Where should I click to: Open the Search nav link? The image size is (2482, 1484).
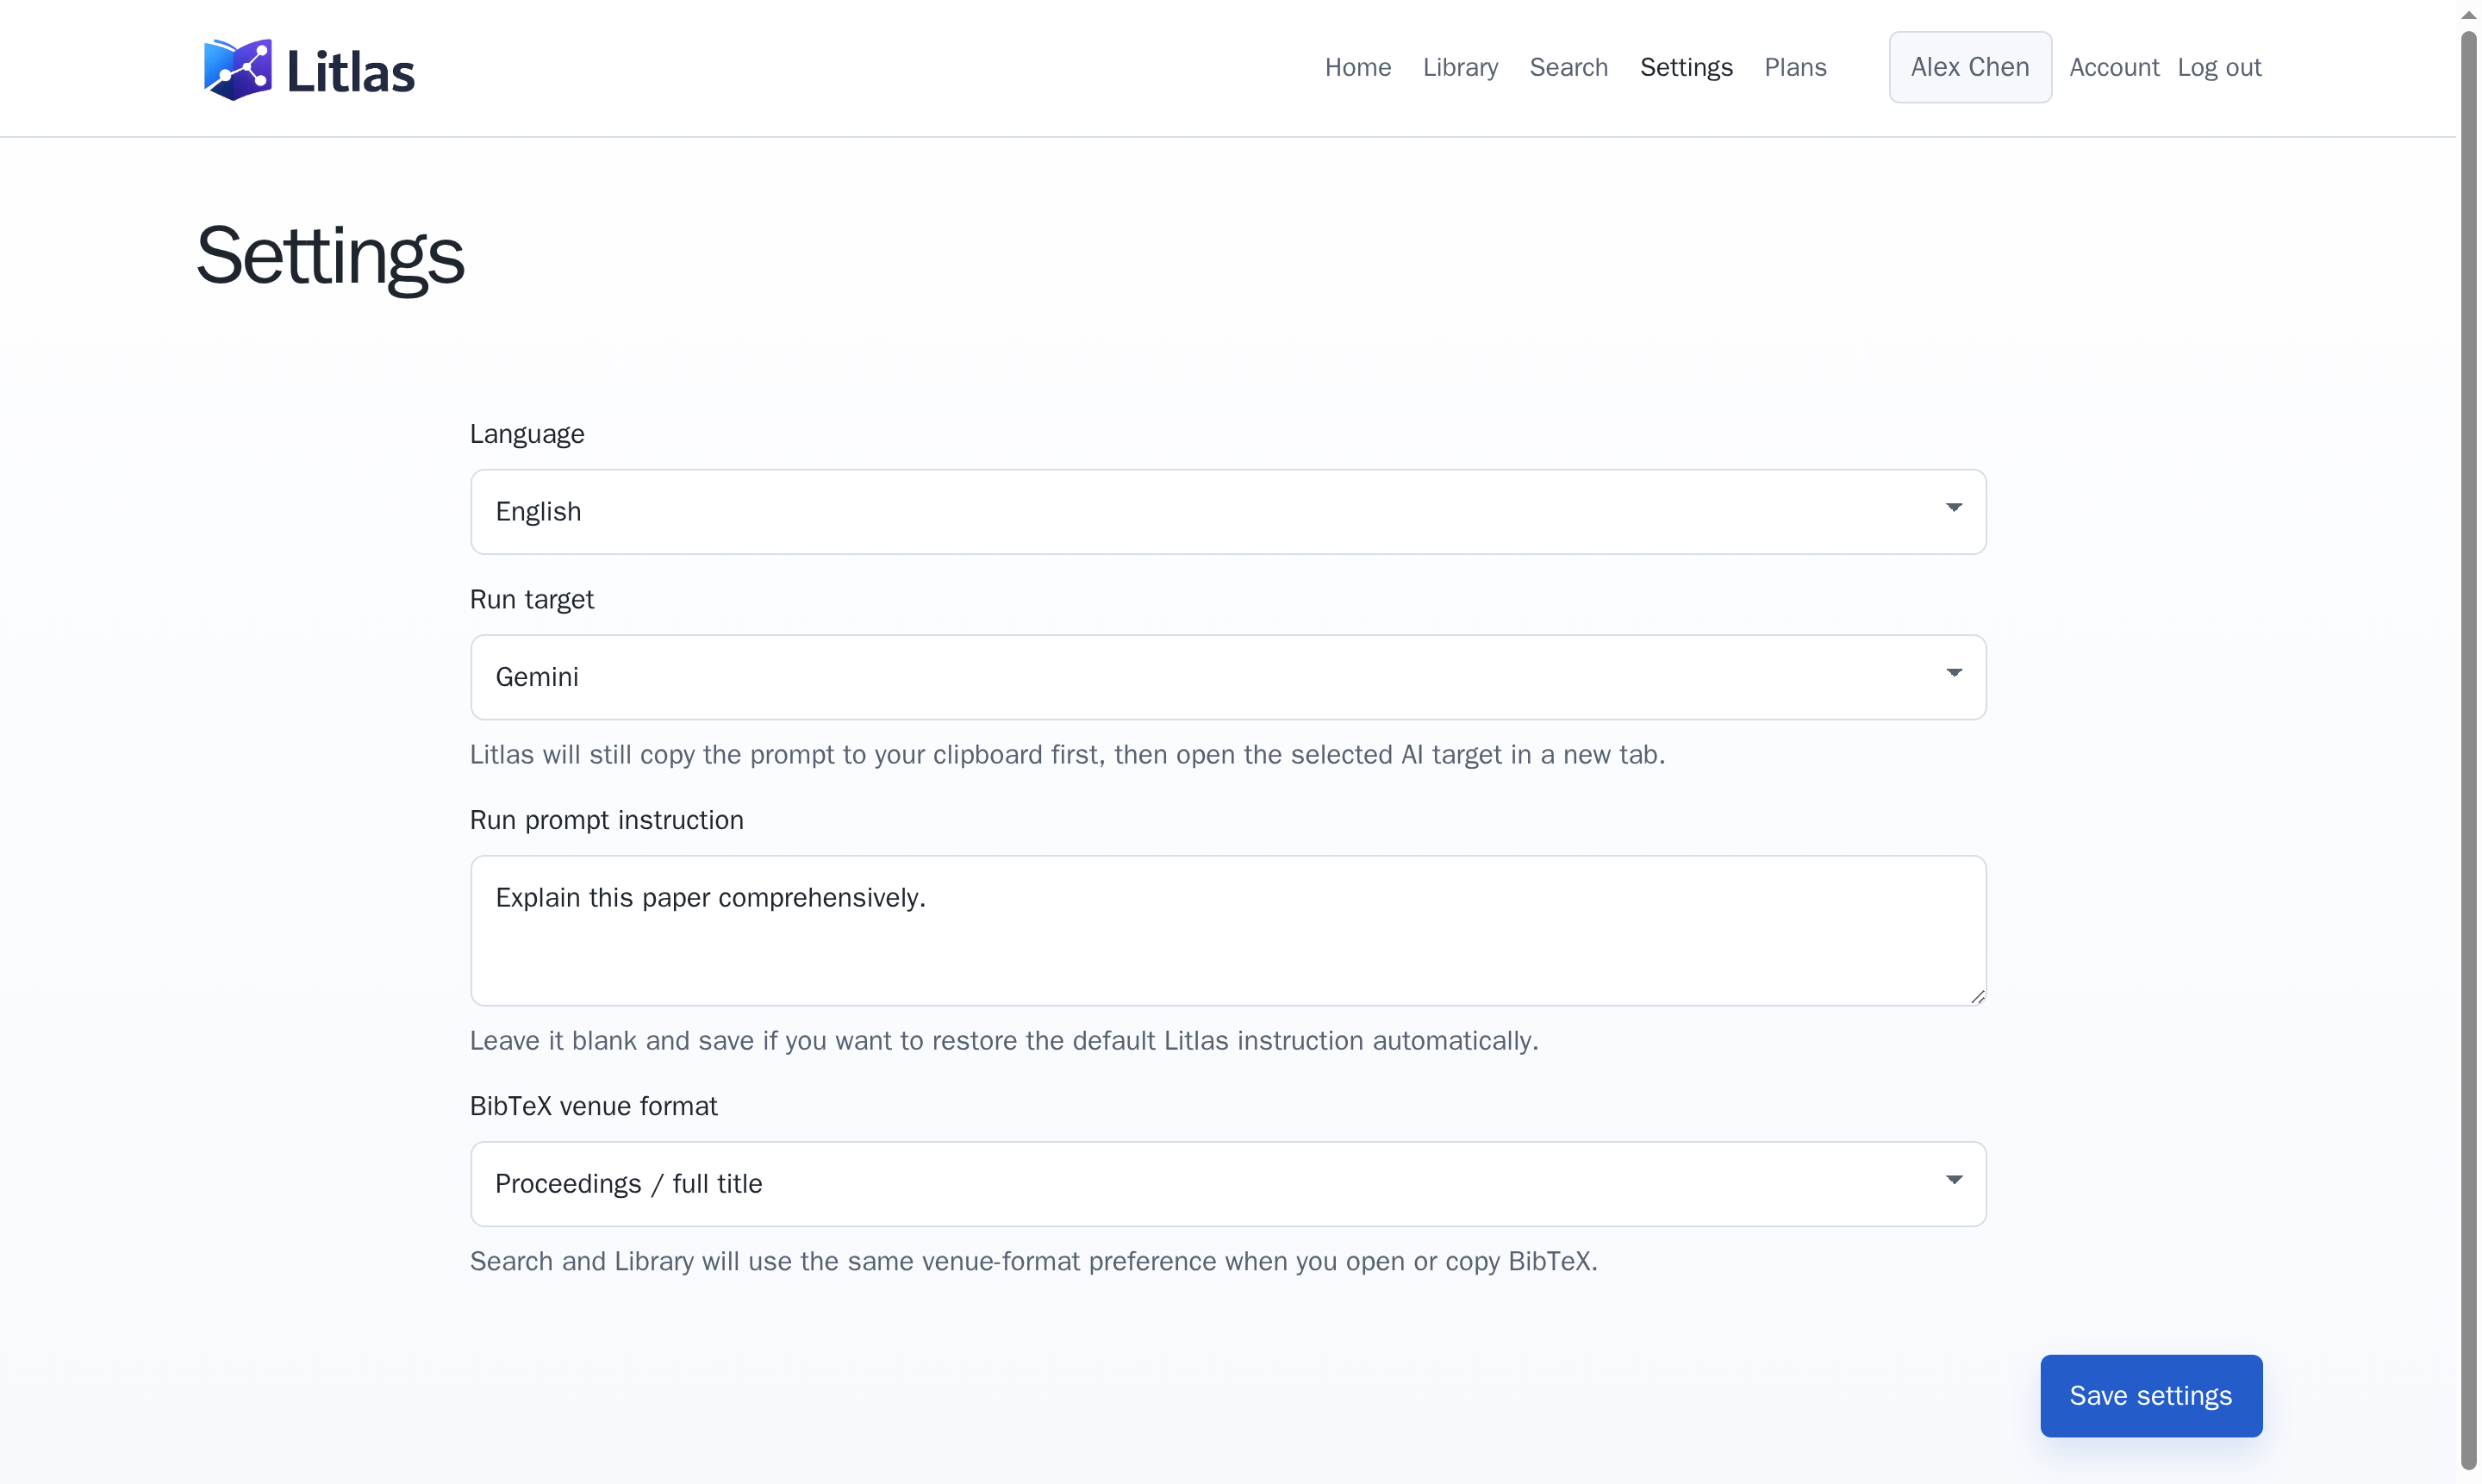click(x=1568, y=67)
